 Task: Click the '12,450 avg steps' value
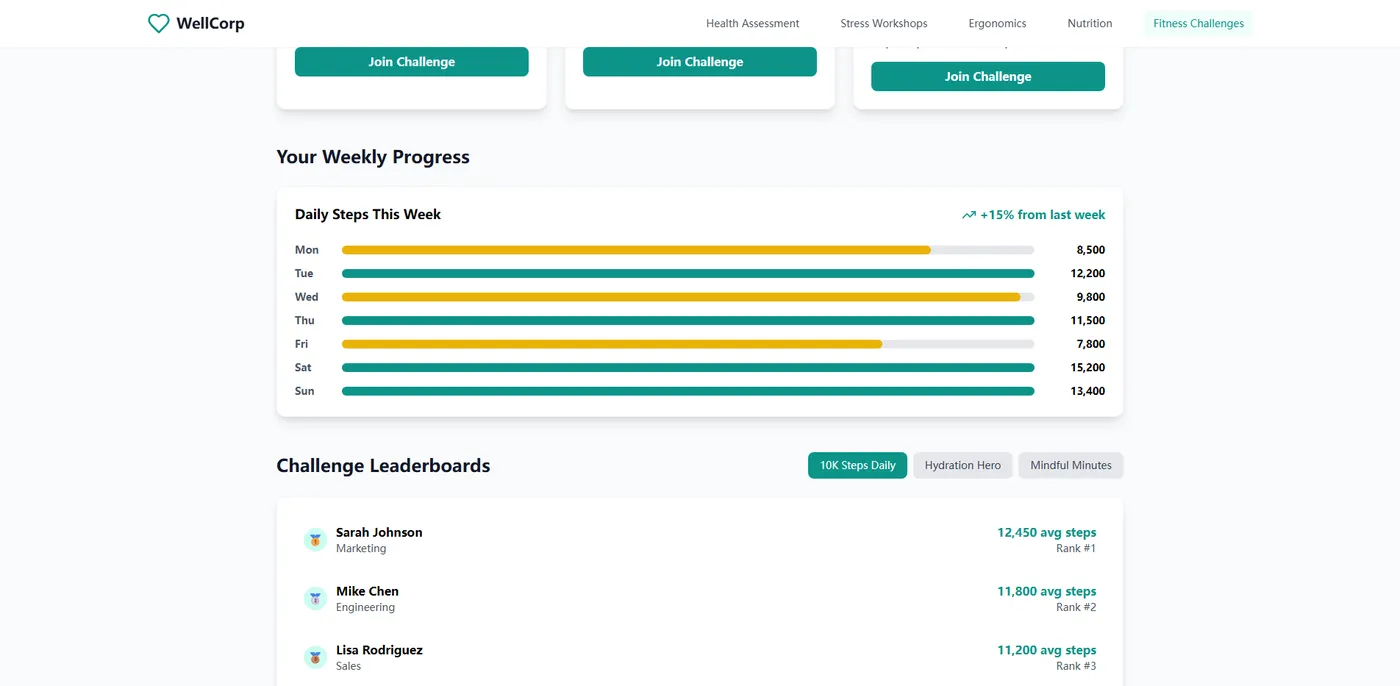pyautogui.click(x=1046, y=532)
